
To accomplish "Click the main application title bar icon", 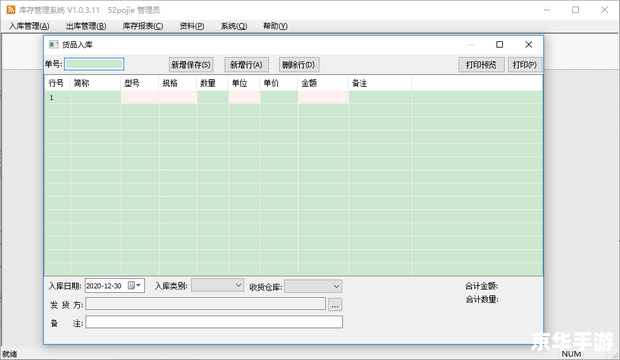I will click(x=11, y=9).
